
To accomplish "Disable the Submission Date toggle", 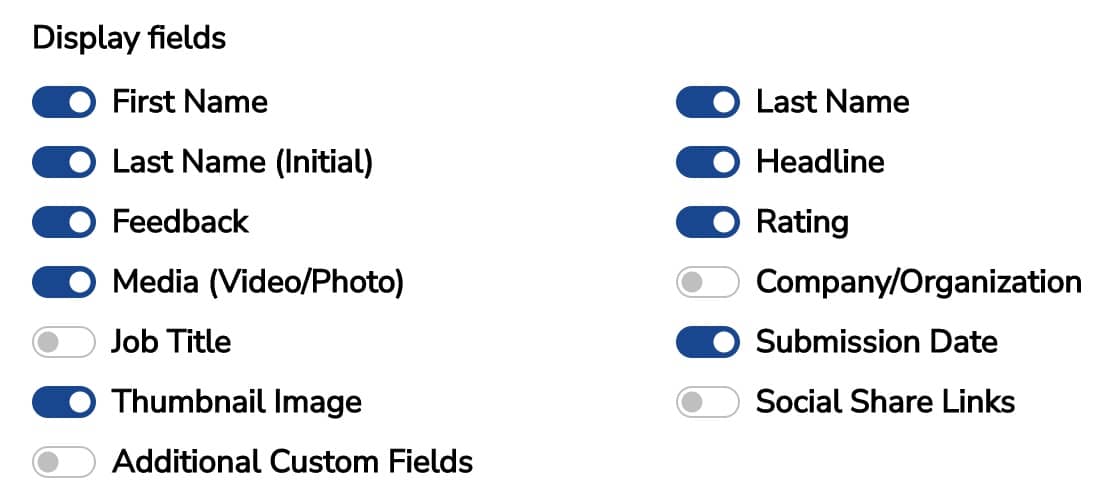I will [x=708, y=342].
